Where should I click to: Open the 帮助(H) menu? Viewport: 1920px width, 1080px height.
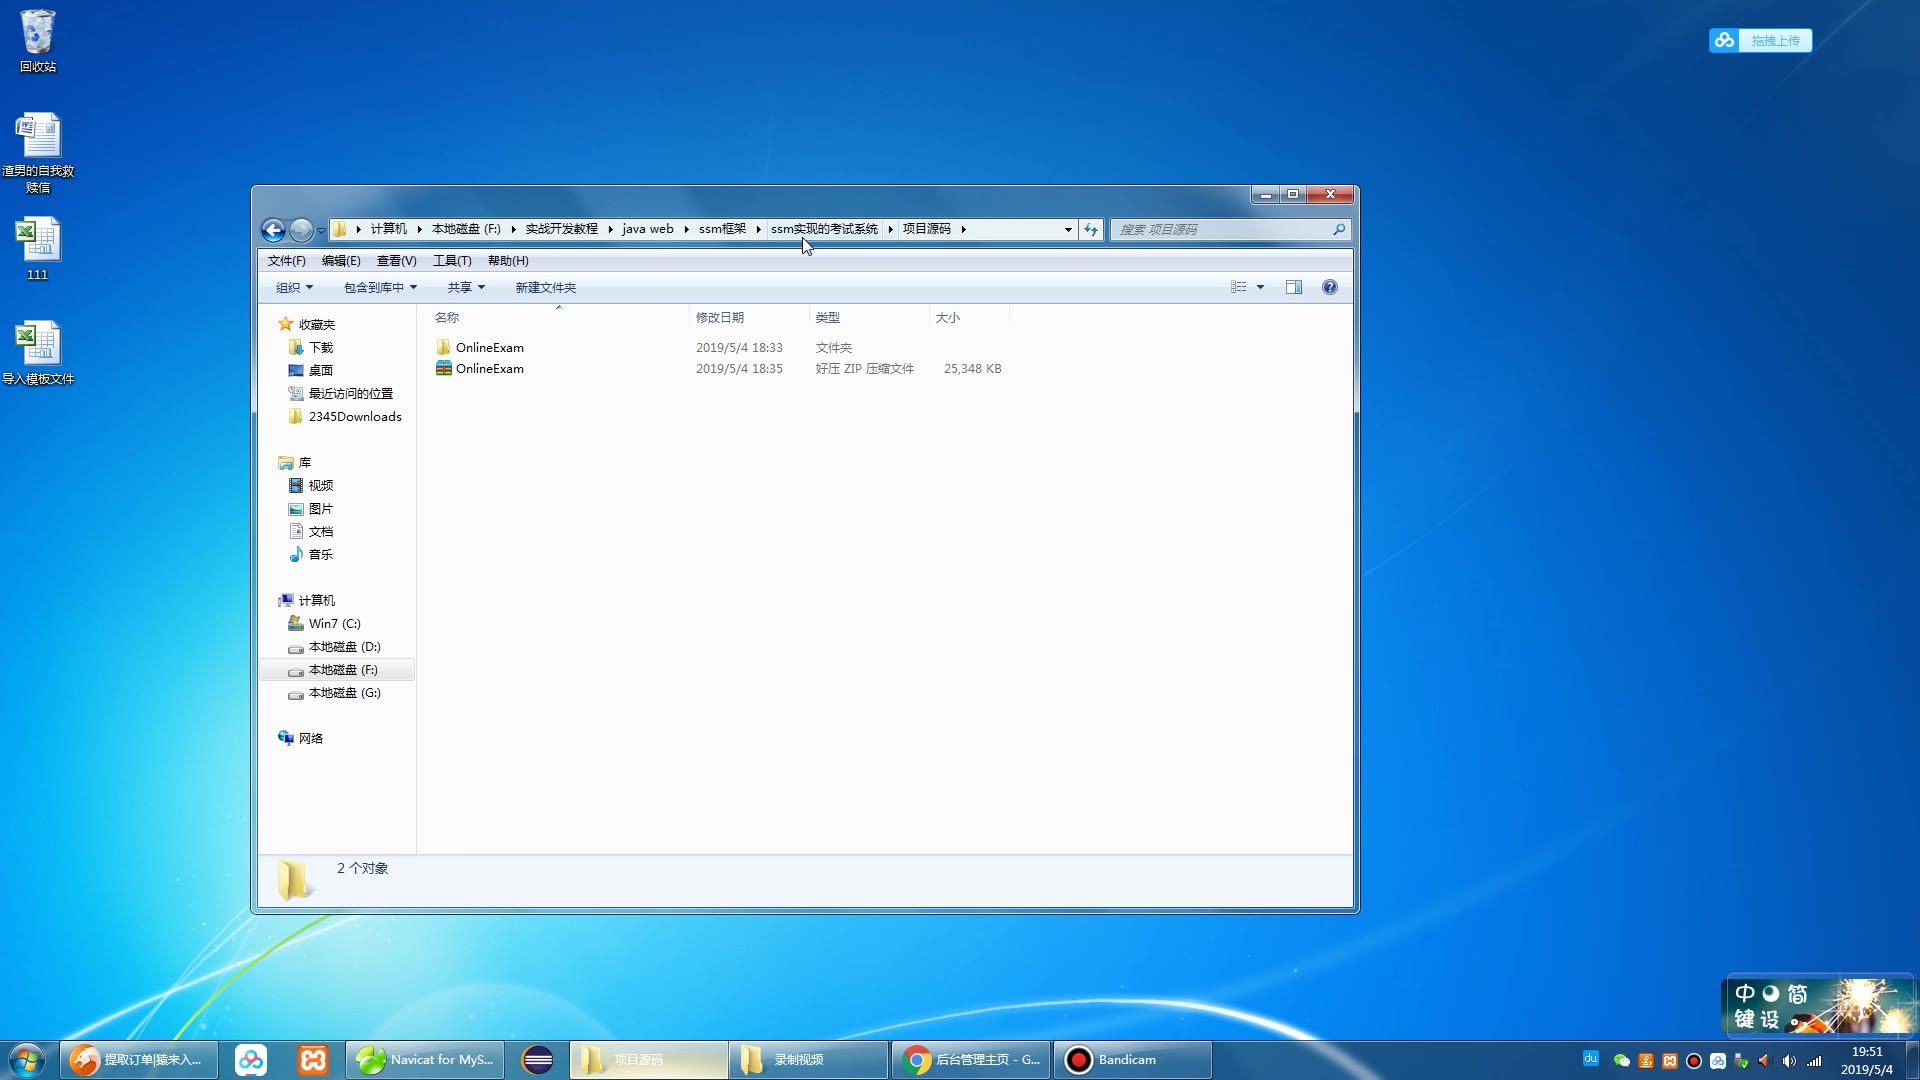click(x=508, y=261)
